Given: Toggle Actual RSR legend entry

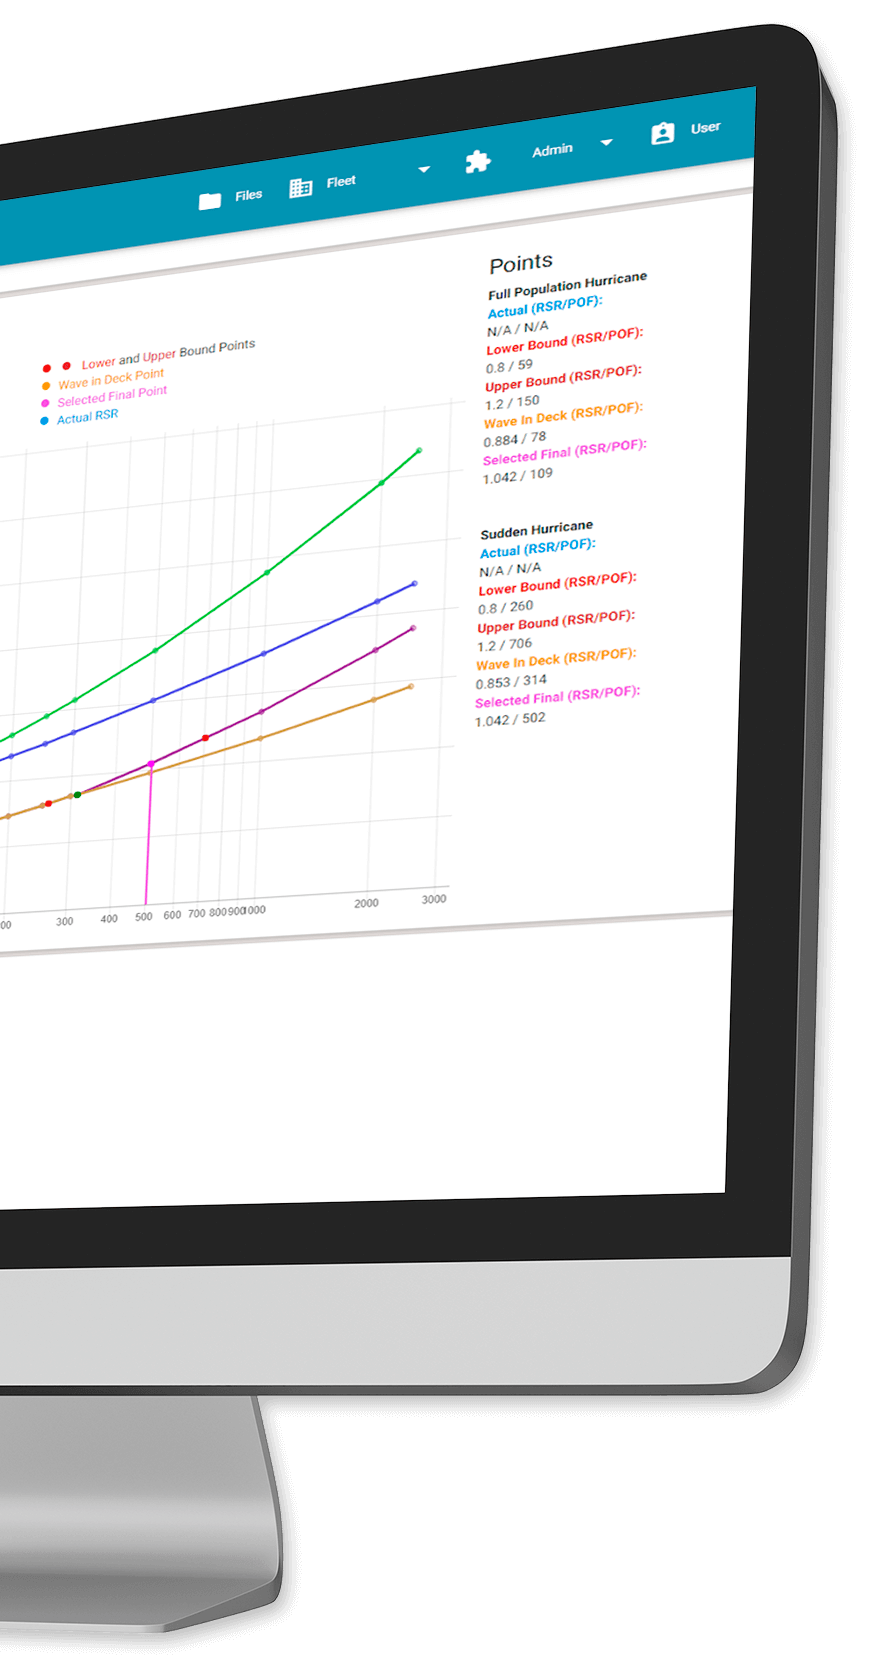Looking at the screenshot, I should pos(87,416).
